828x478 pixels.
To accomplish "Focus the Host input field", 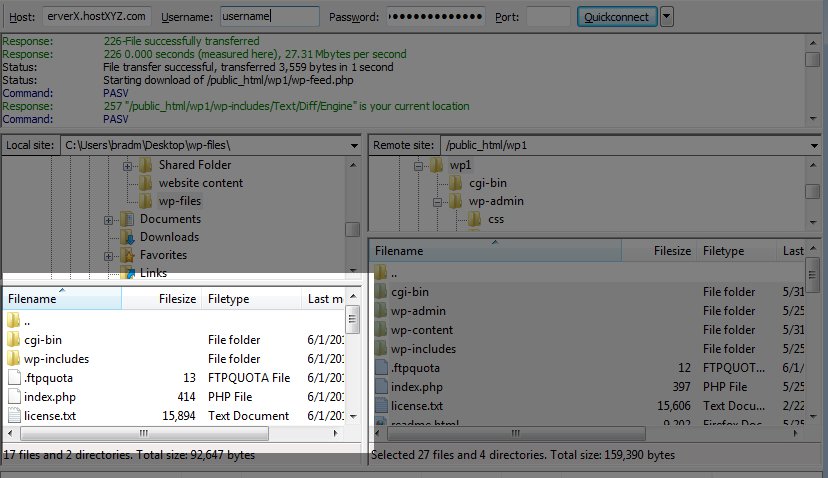I will tap(97, 16).
